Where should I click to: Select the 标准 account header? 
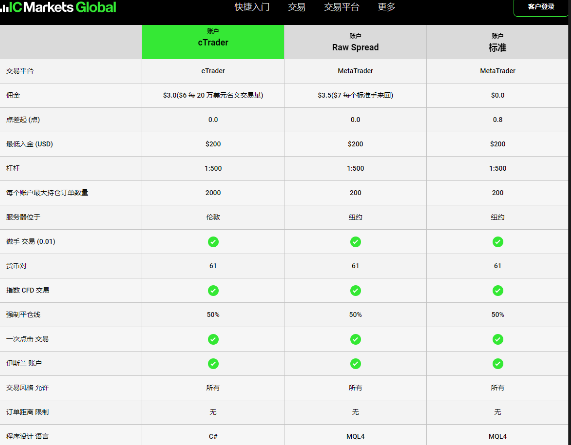click(x=497, y=42)
